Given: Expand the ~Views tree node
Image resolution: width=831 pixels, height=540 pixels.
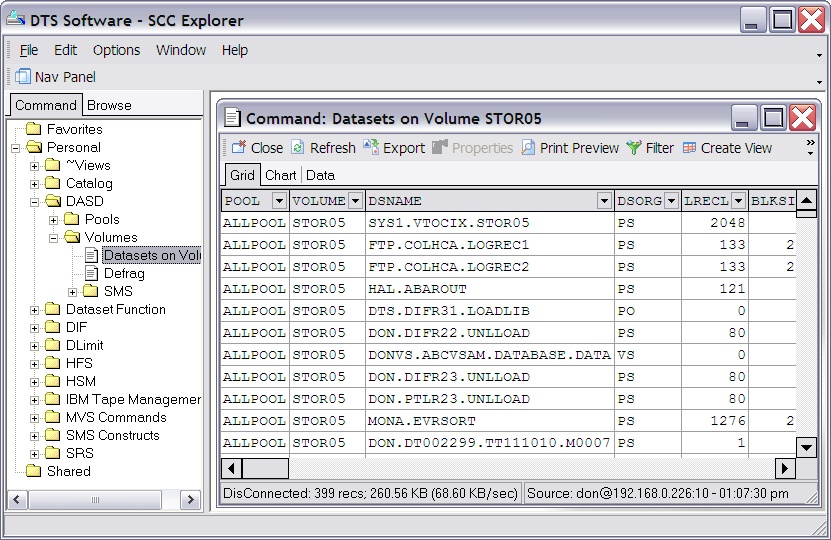Looking at the screenshot, I should [x=34, y=166].
